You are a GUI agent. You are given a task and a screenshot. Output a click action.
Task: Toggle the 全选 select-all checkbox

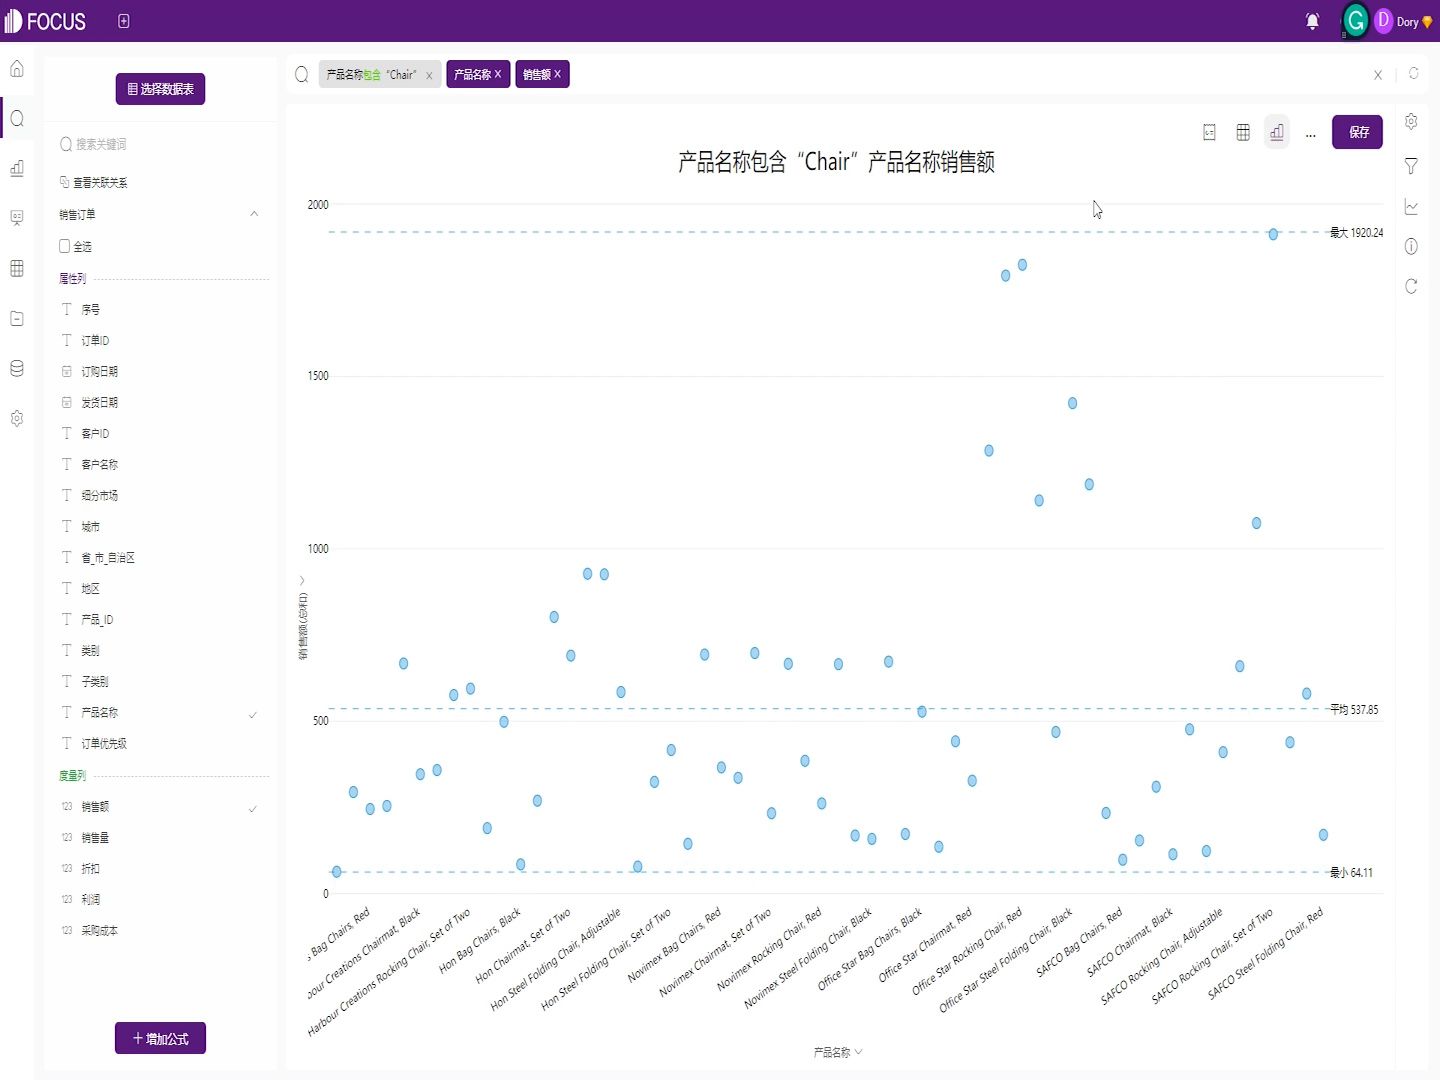coord(65,246)
